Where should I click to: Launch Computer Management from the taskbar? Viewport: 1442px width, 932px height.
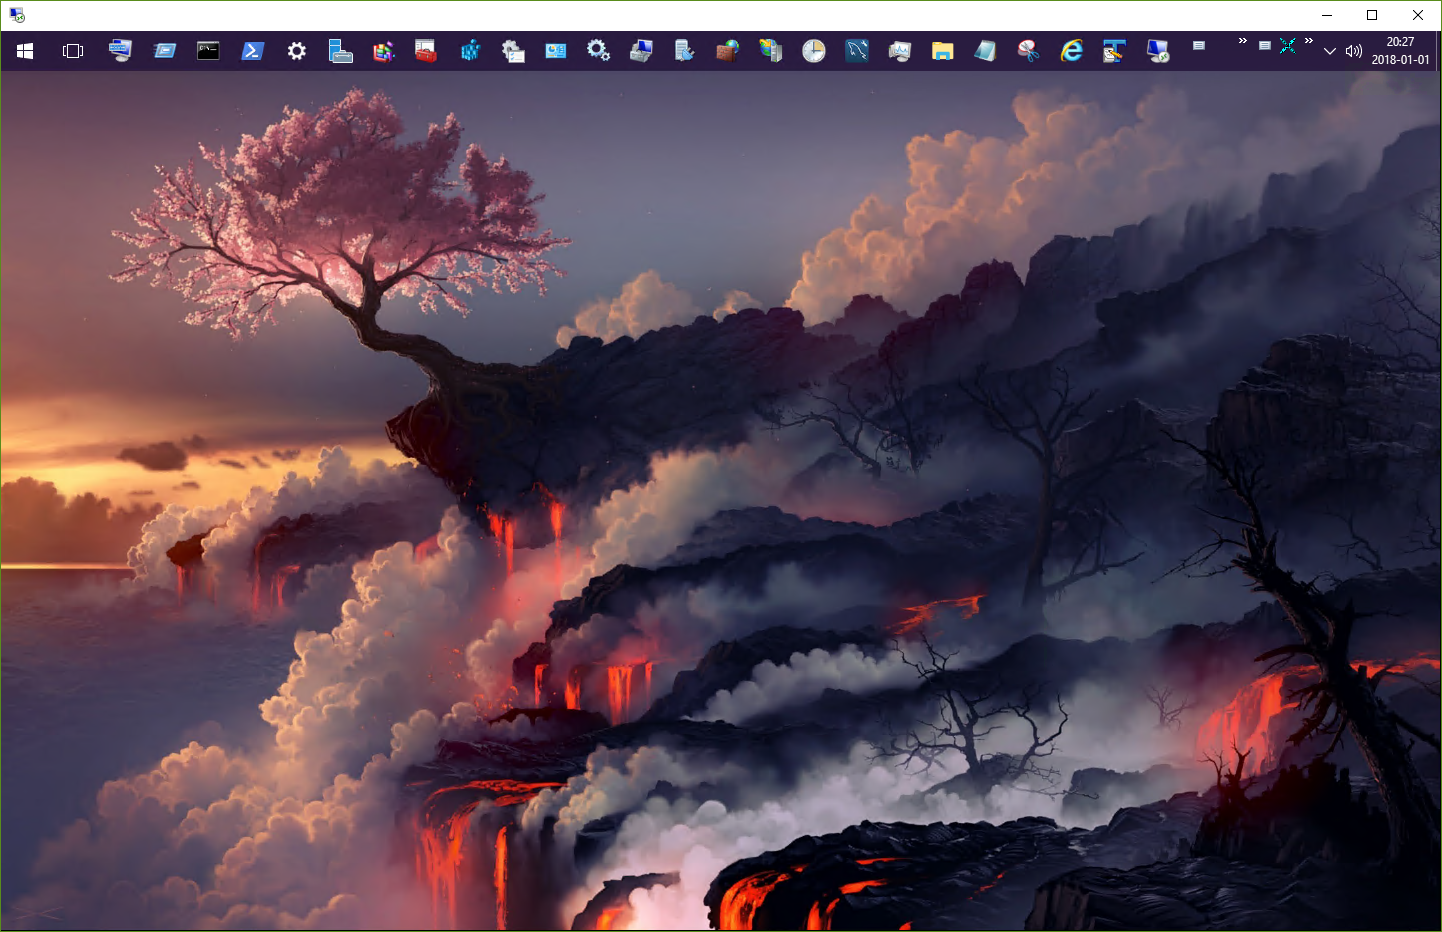tap(641, 51)
